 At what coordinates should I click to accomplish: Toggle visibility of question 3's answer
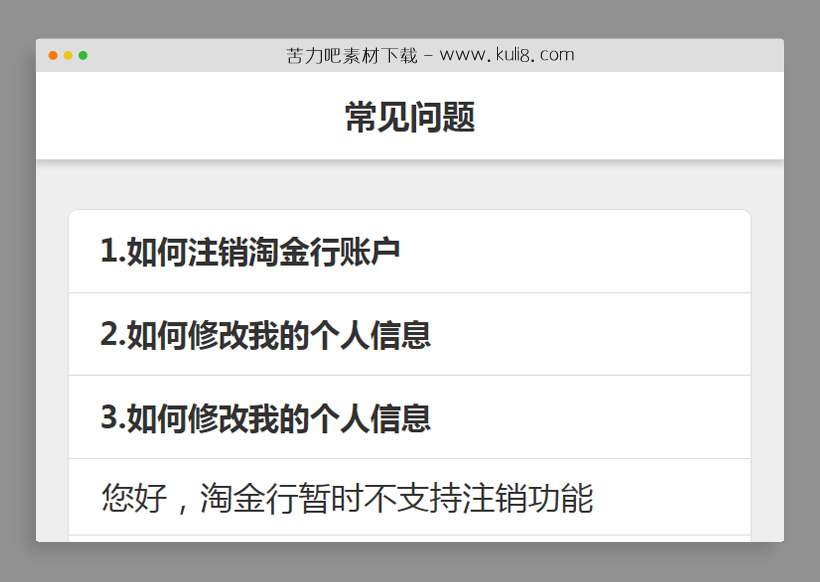point(265,418)
